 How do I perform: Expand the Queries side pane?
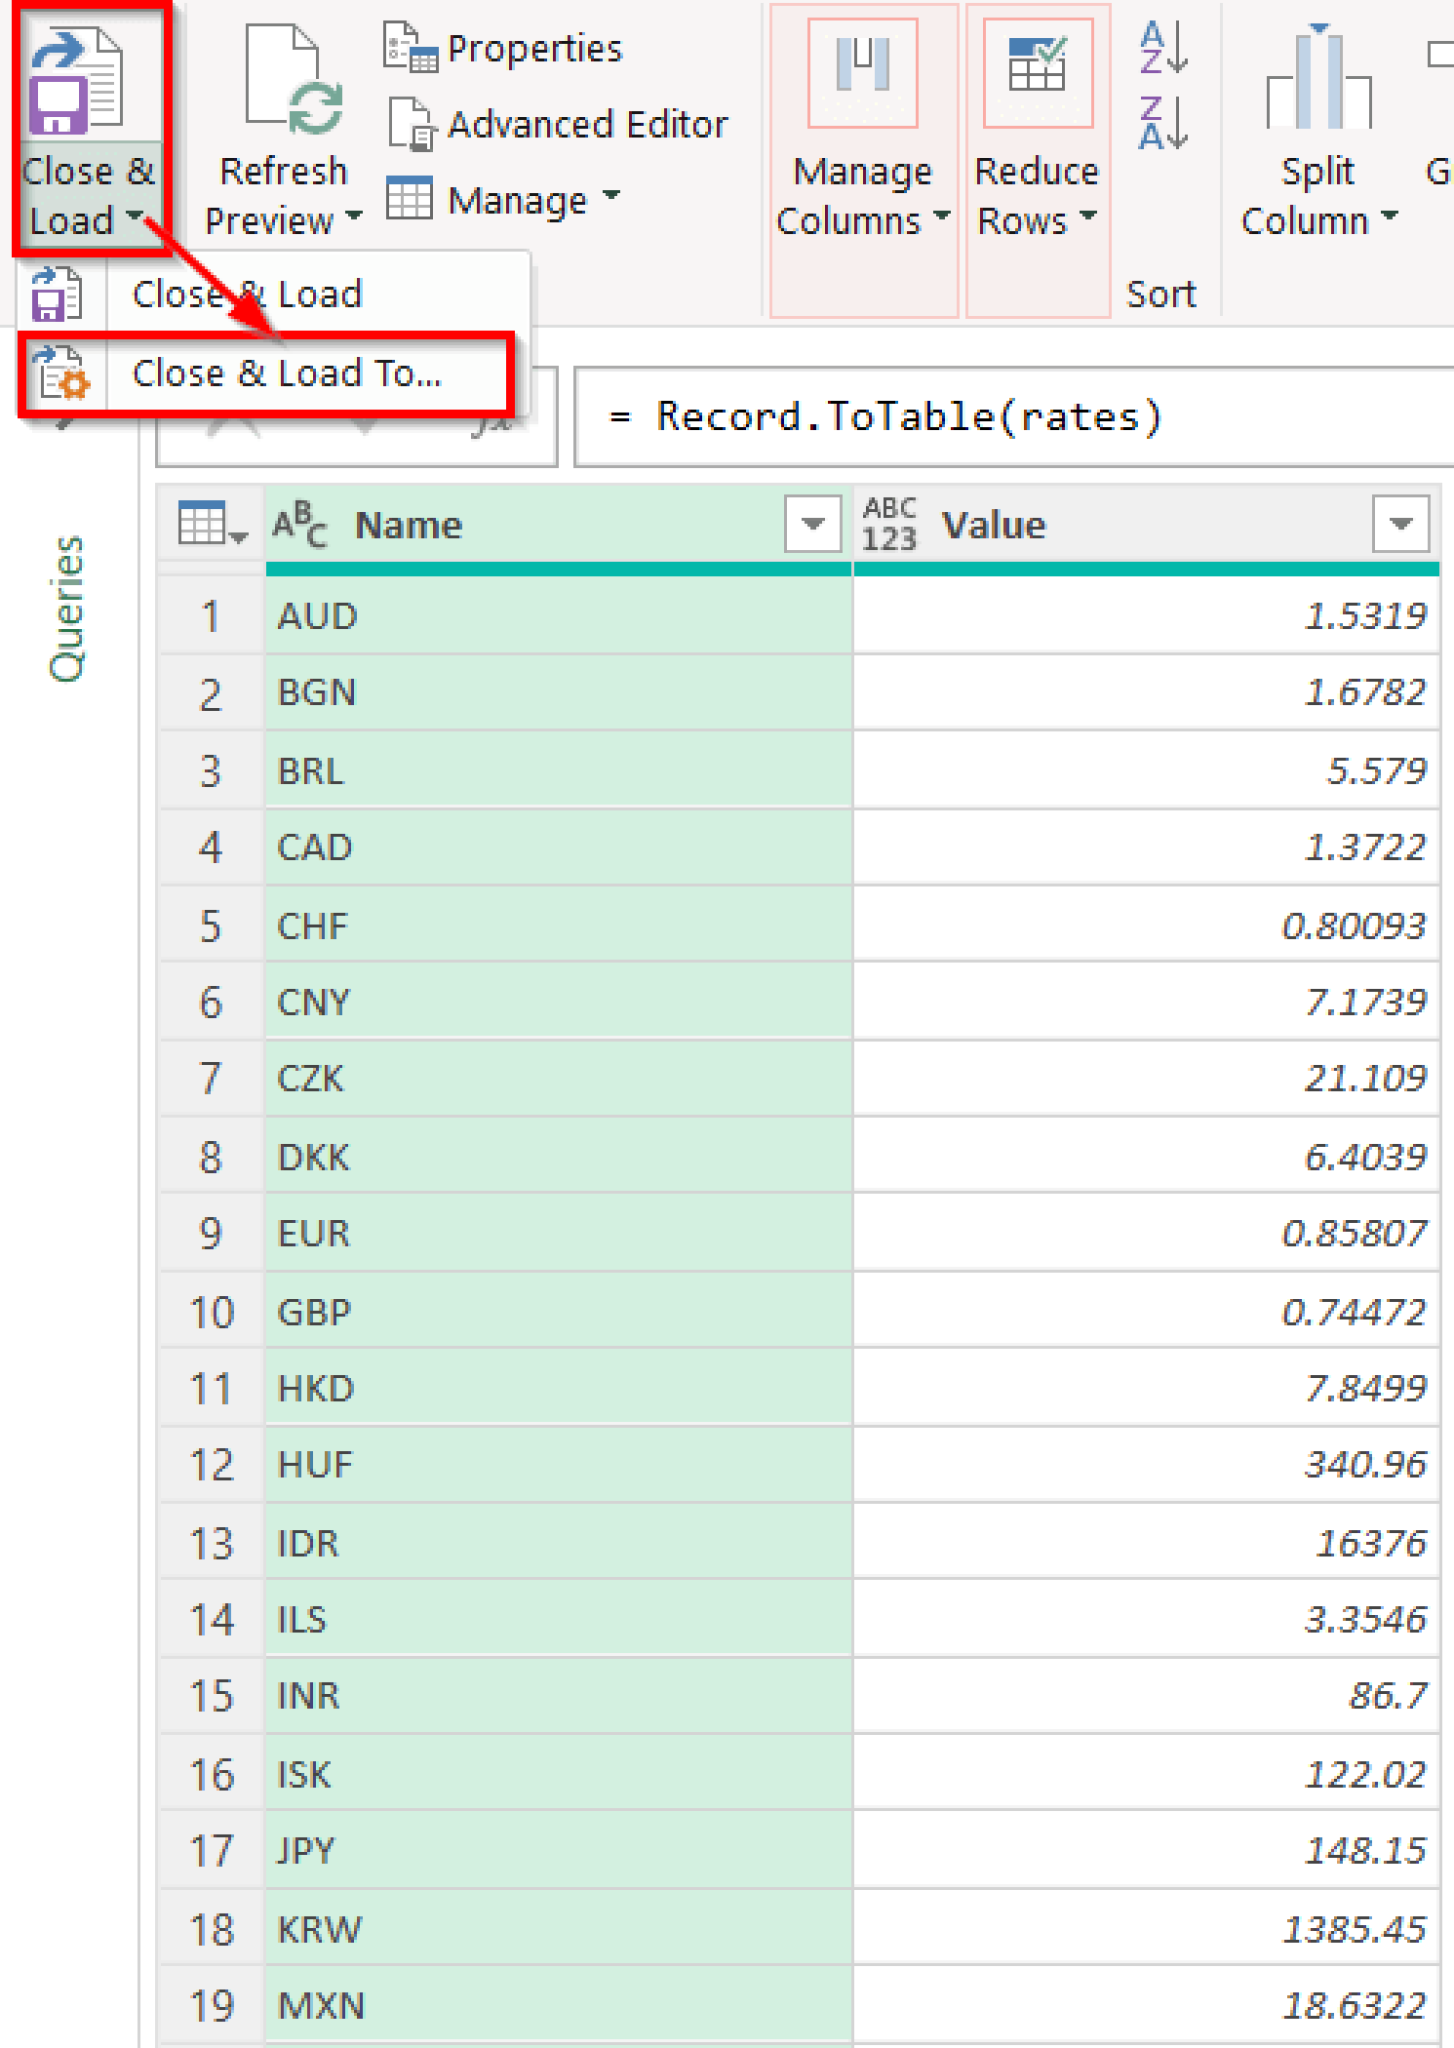pos(67,609)
